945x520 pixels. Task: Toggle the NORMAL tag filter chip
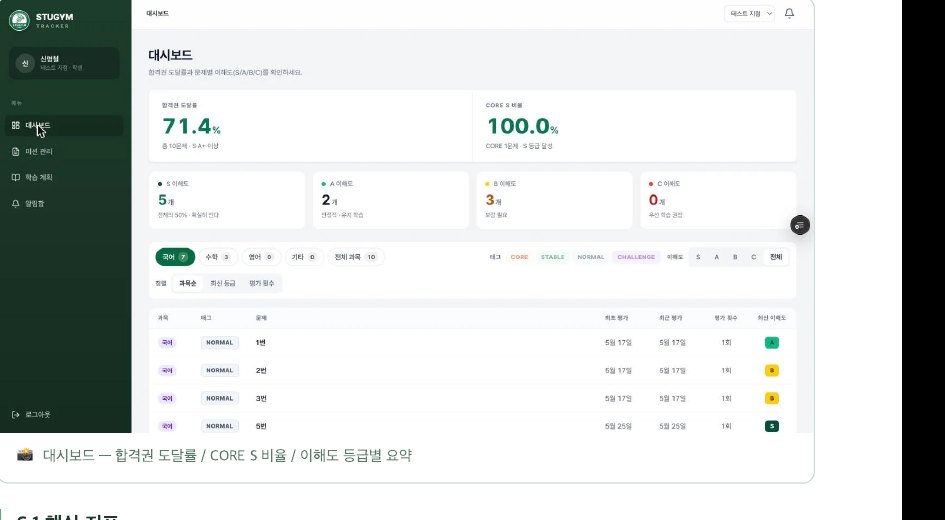591,257
